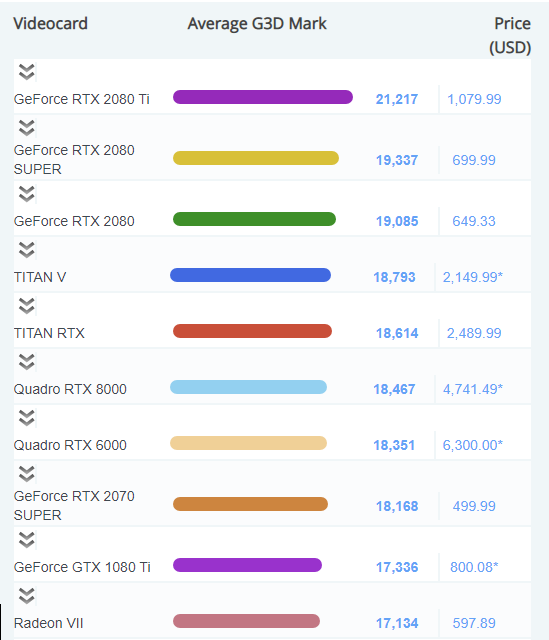549x640 pixels.
Task: Click the 21,217 G3D Mark score
Action: (397, 99)
